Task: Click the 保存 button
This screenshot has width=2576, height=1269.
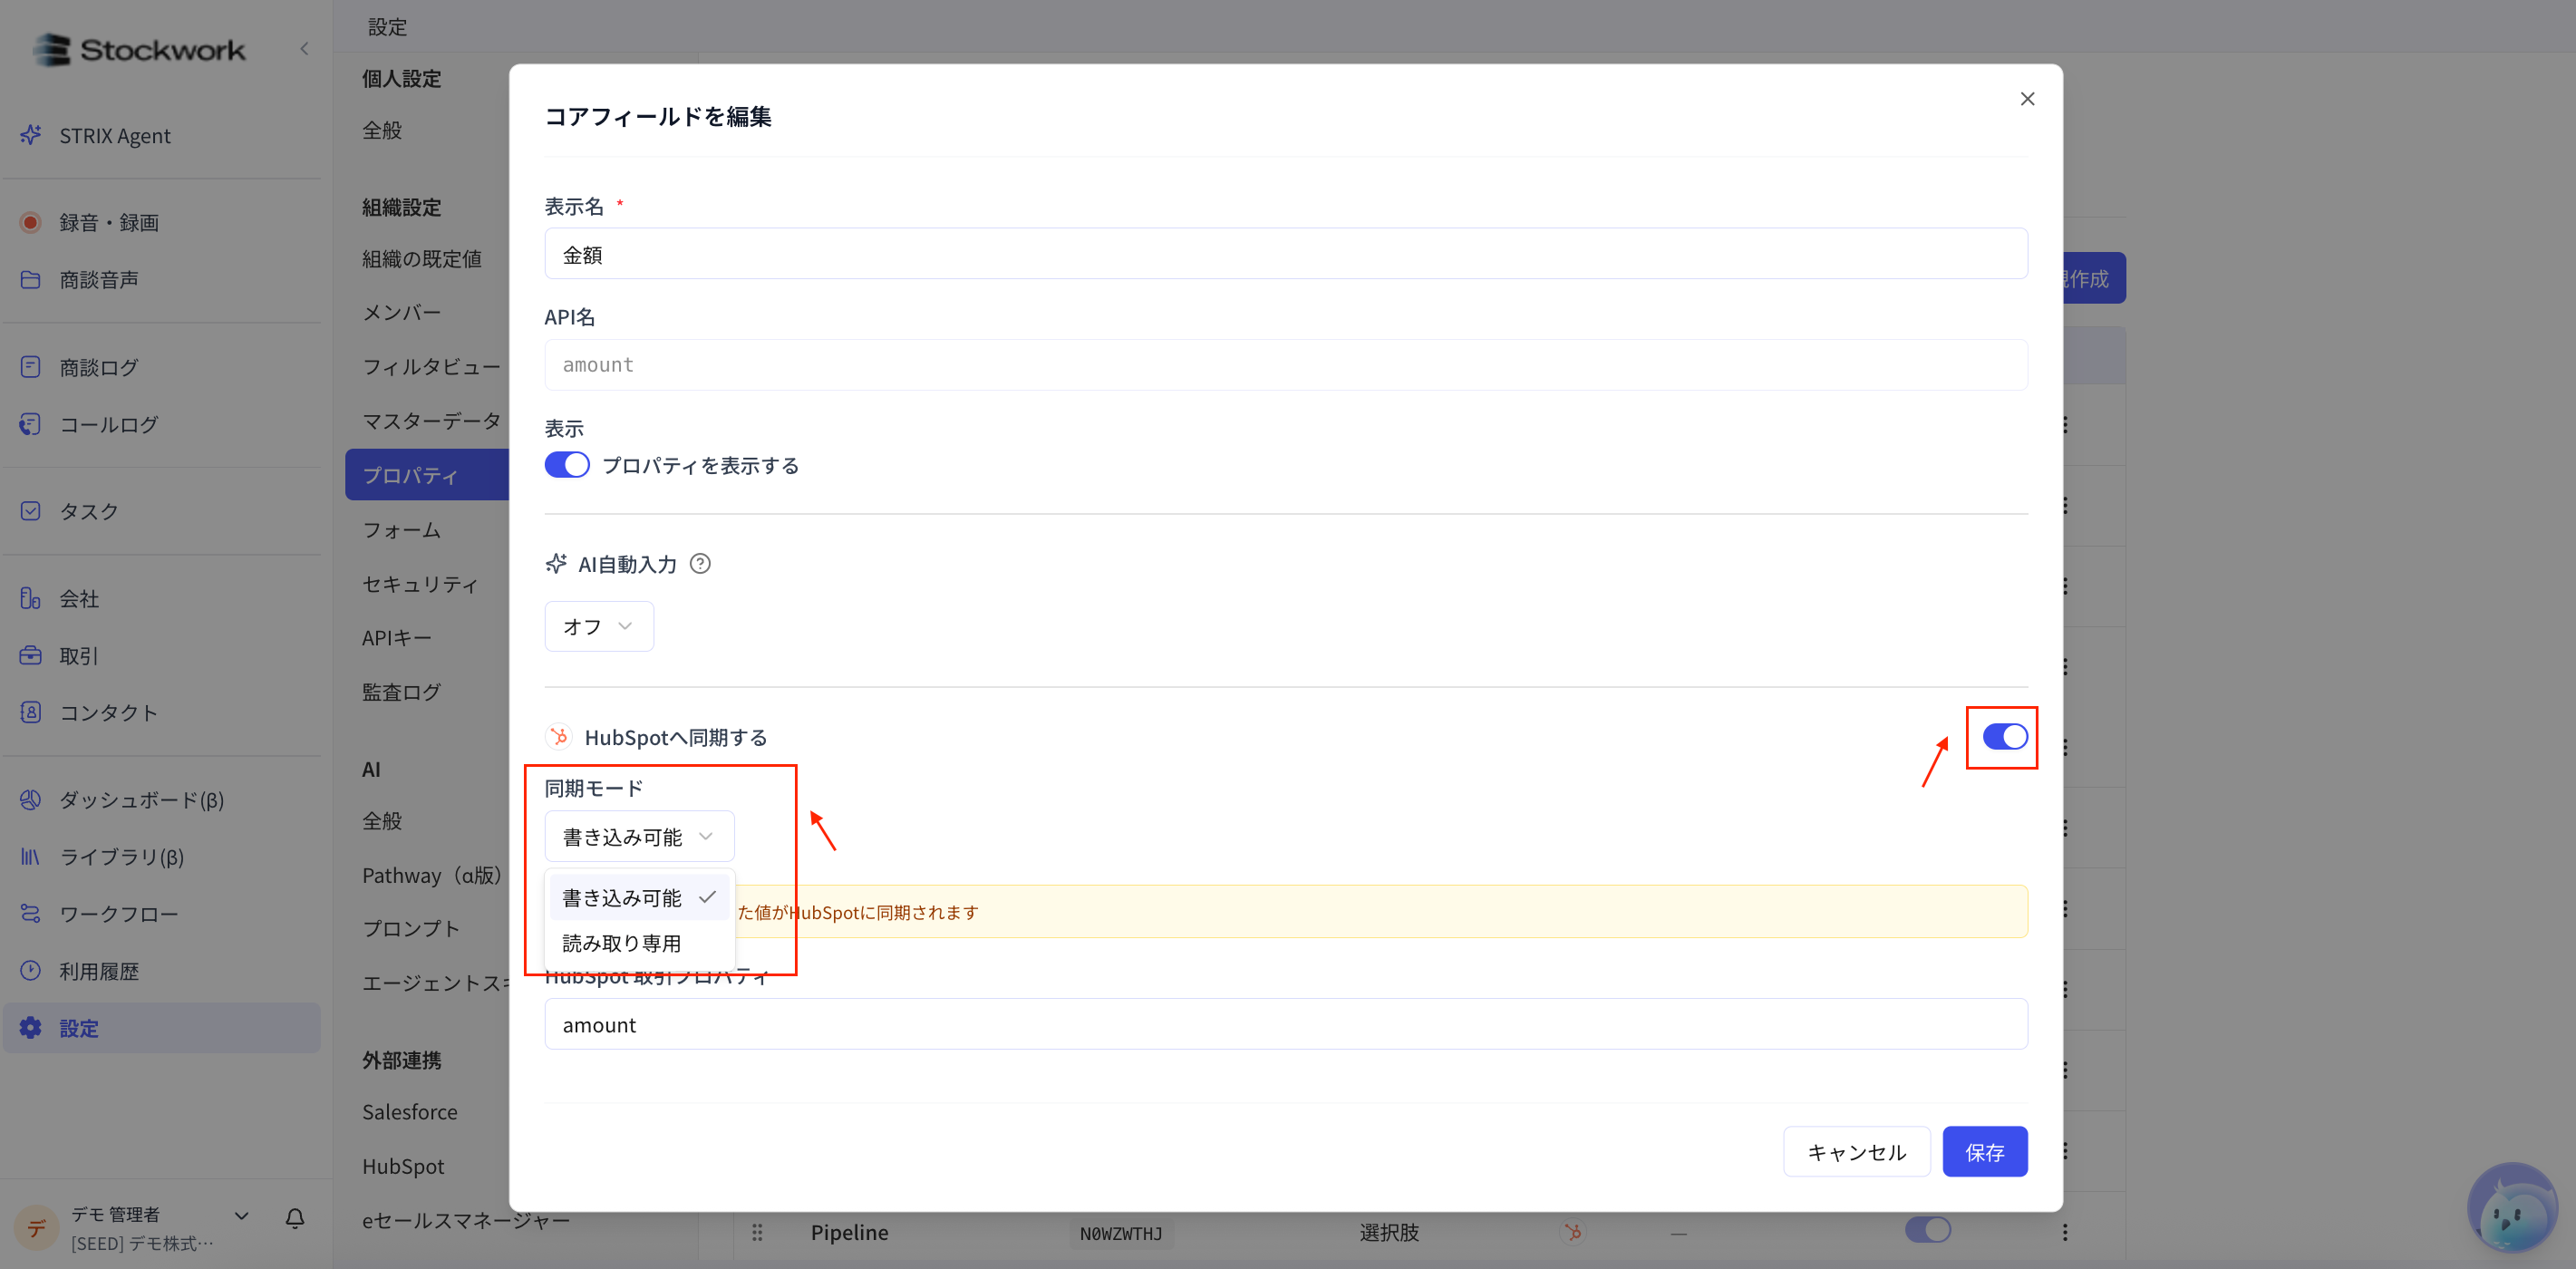Action: tap(1984, 1152)
